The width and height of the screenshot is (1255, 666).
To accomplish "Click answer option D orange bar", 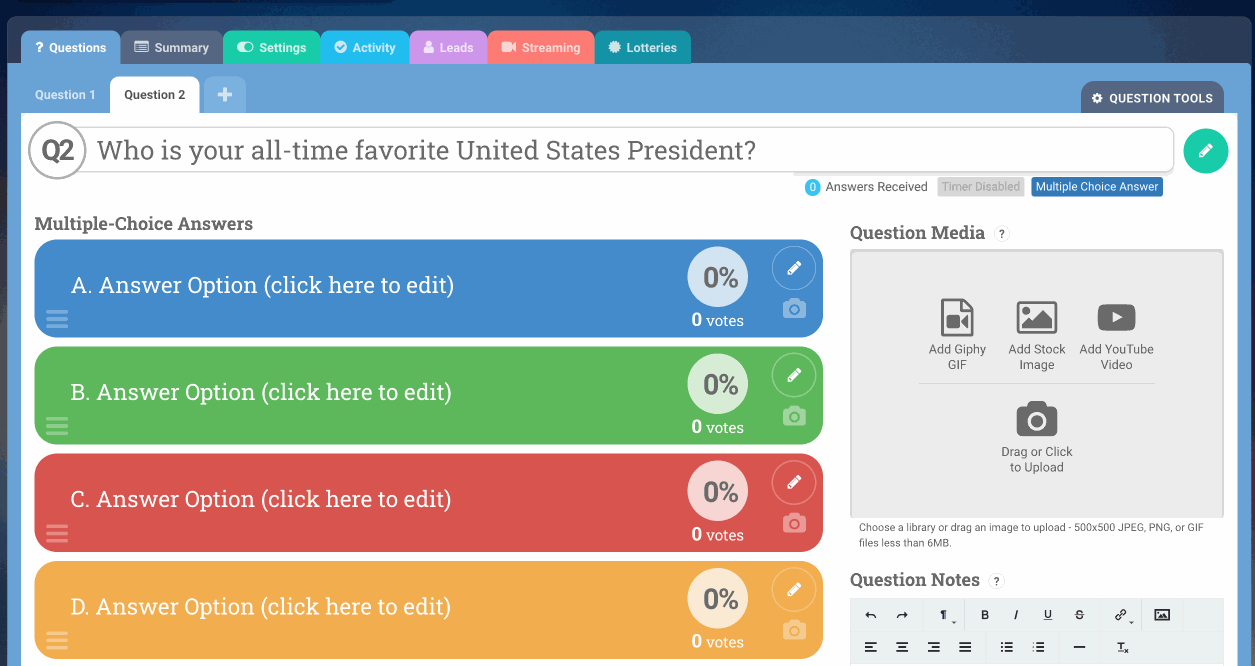I will (x=428, y=609).
